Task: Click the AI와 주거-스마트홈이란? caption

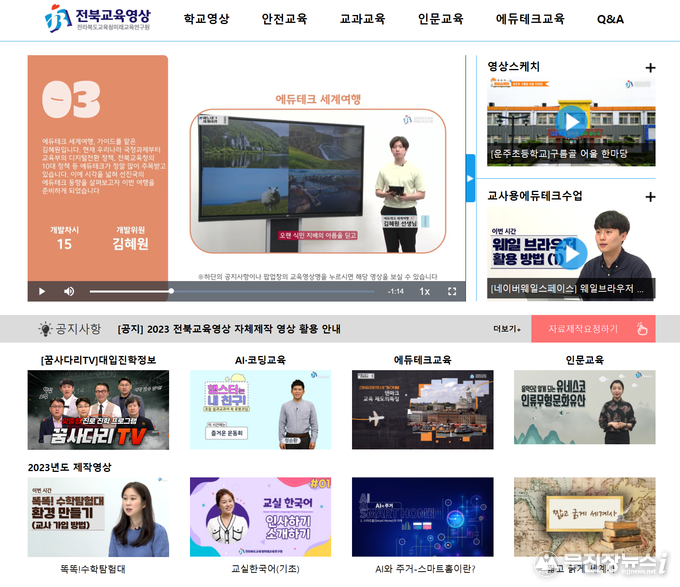Action: (425, 569)
